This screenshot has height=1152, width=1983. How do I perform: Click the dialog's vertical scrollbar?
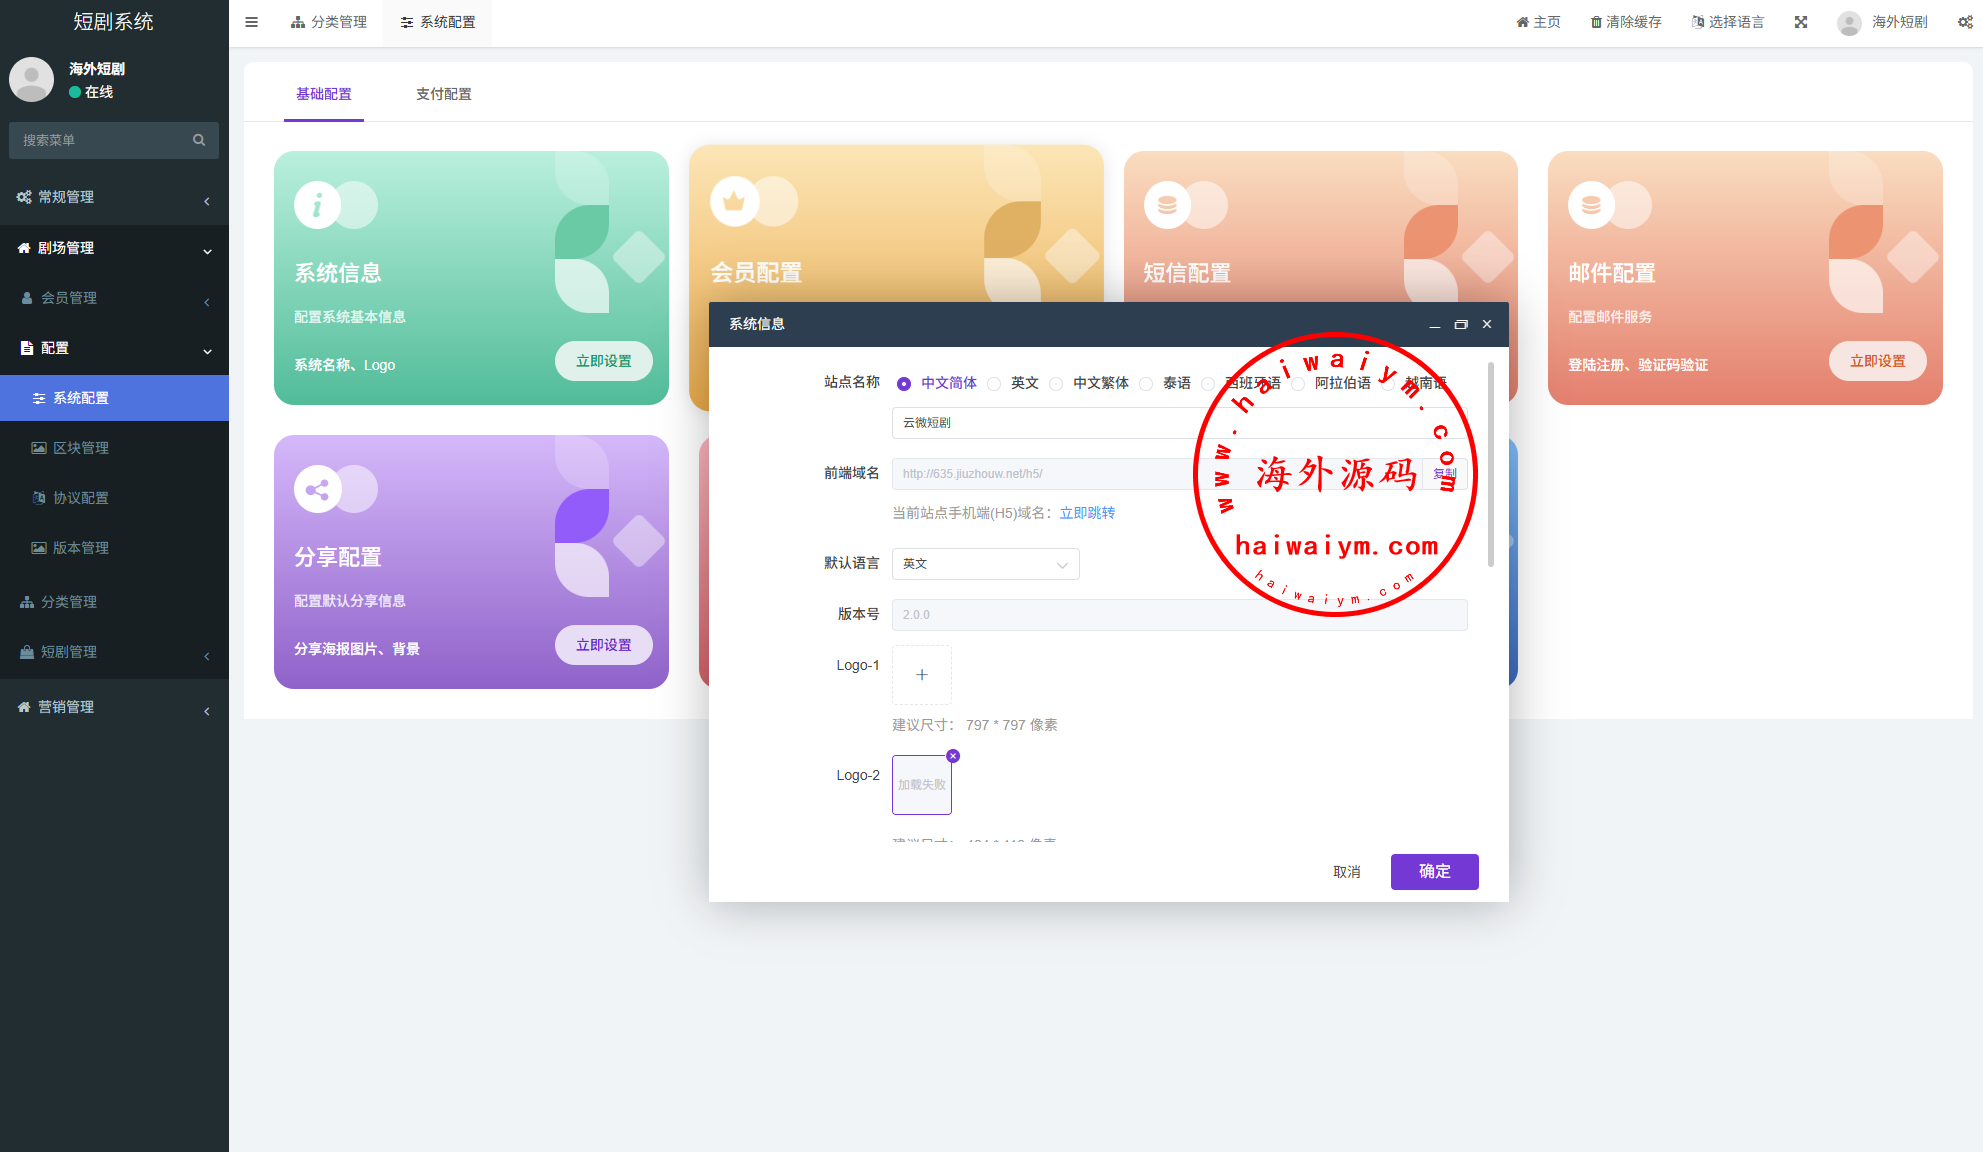click(1490, 465)
